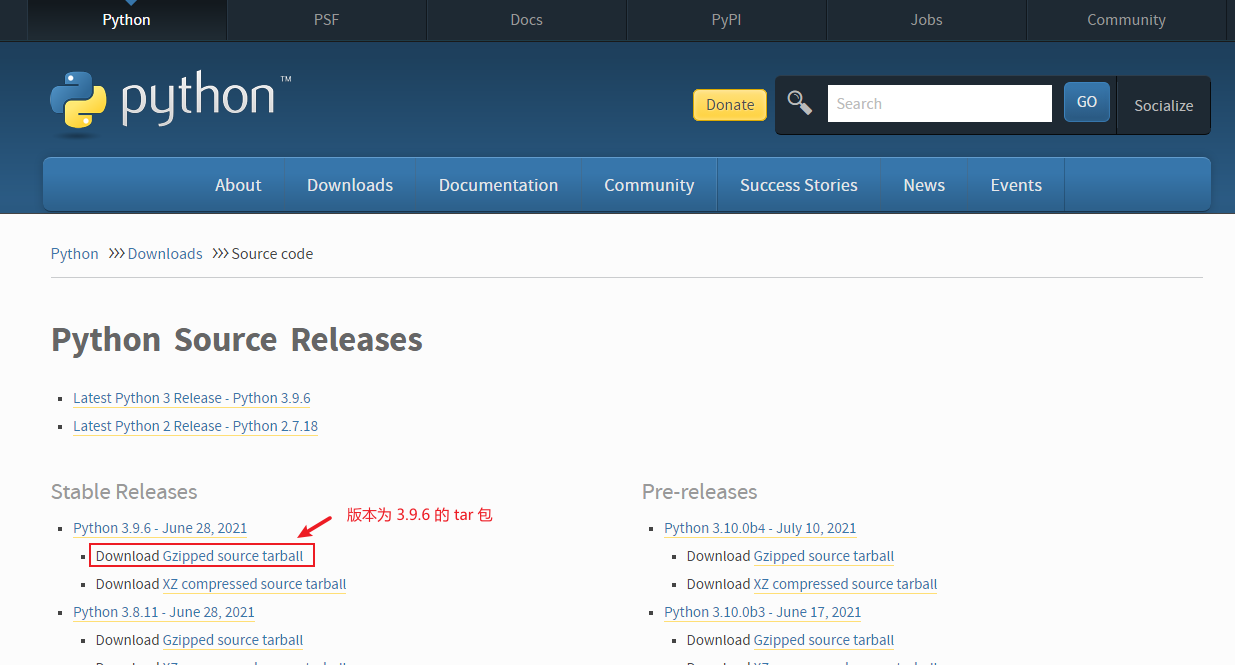The width and height of the screenshot is (1235, 665).
Task: Open the Jobs top tab
Action: (926, 20)
